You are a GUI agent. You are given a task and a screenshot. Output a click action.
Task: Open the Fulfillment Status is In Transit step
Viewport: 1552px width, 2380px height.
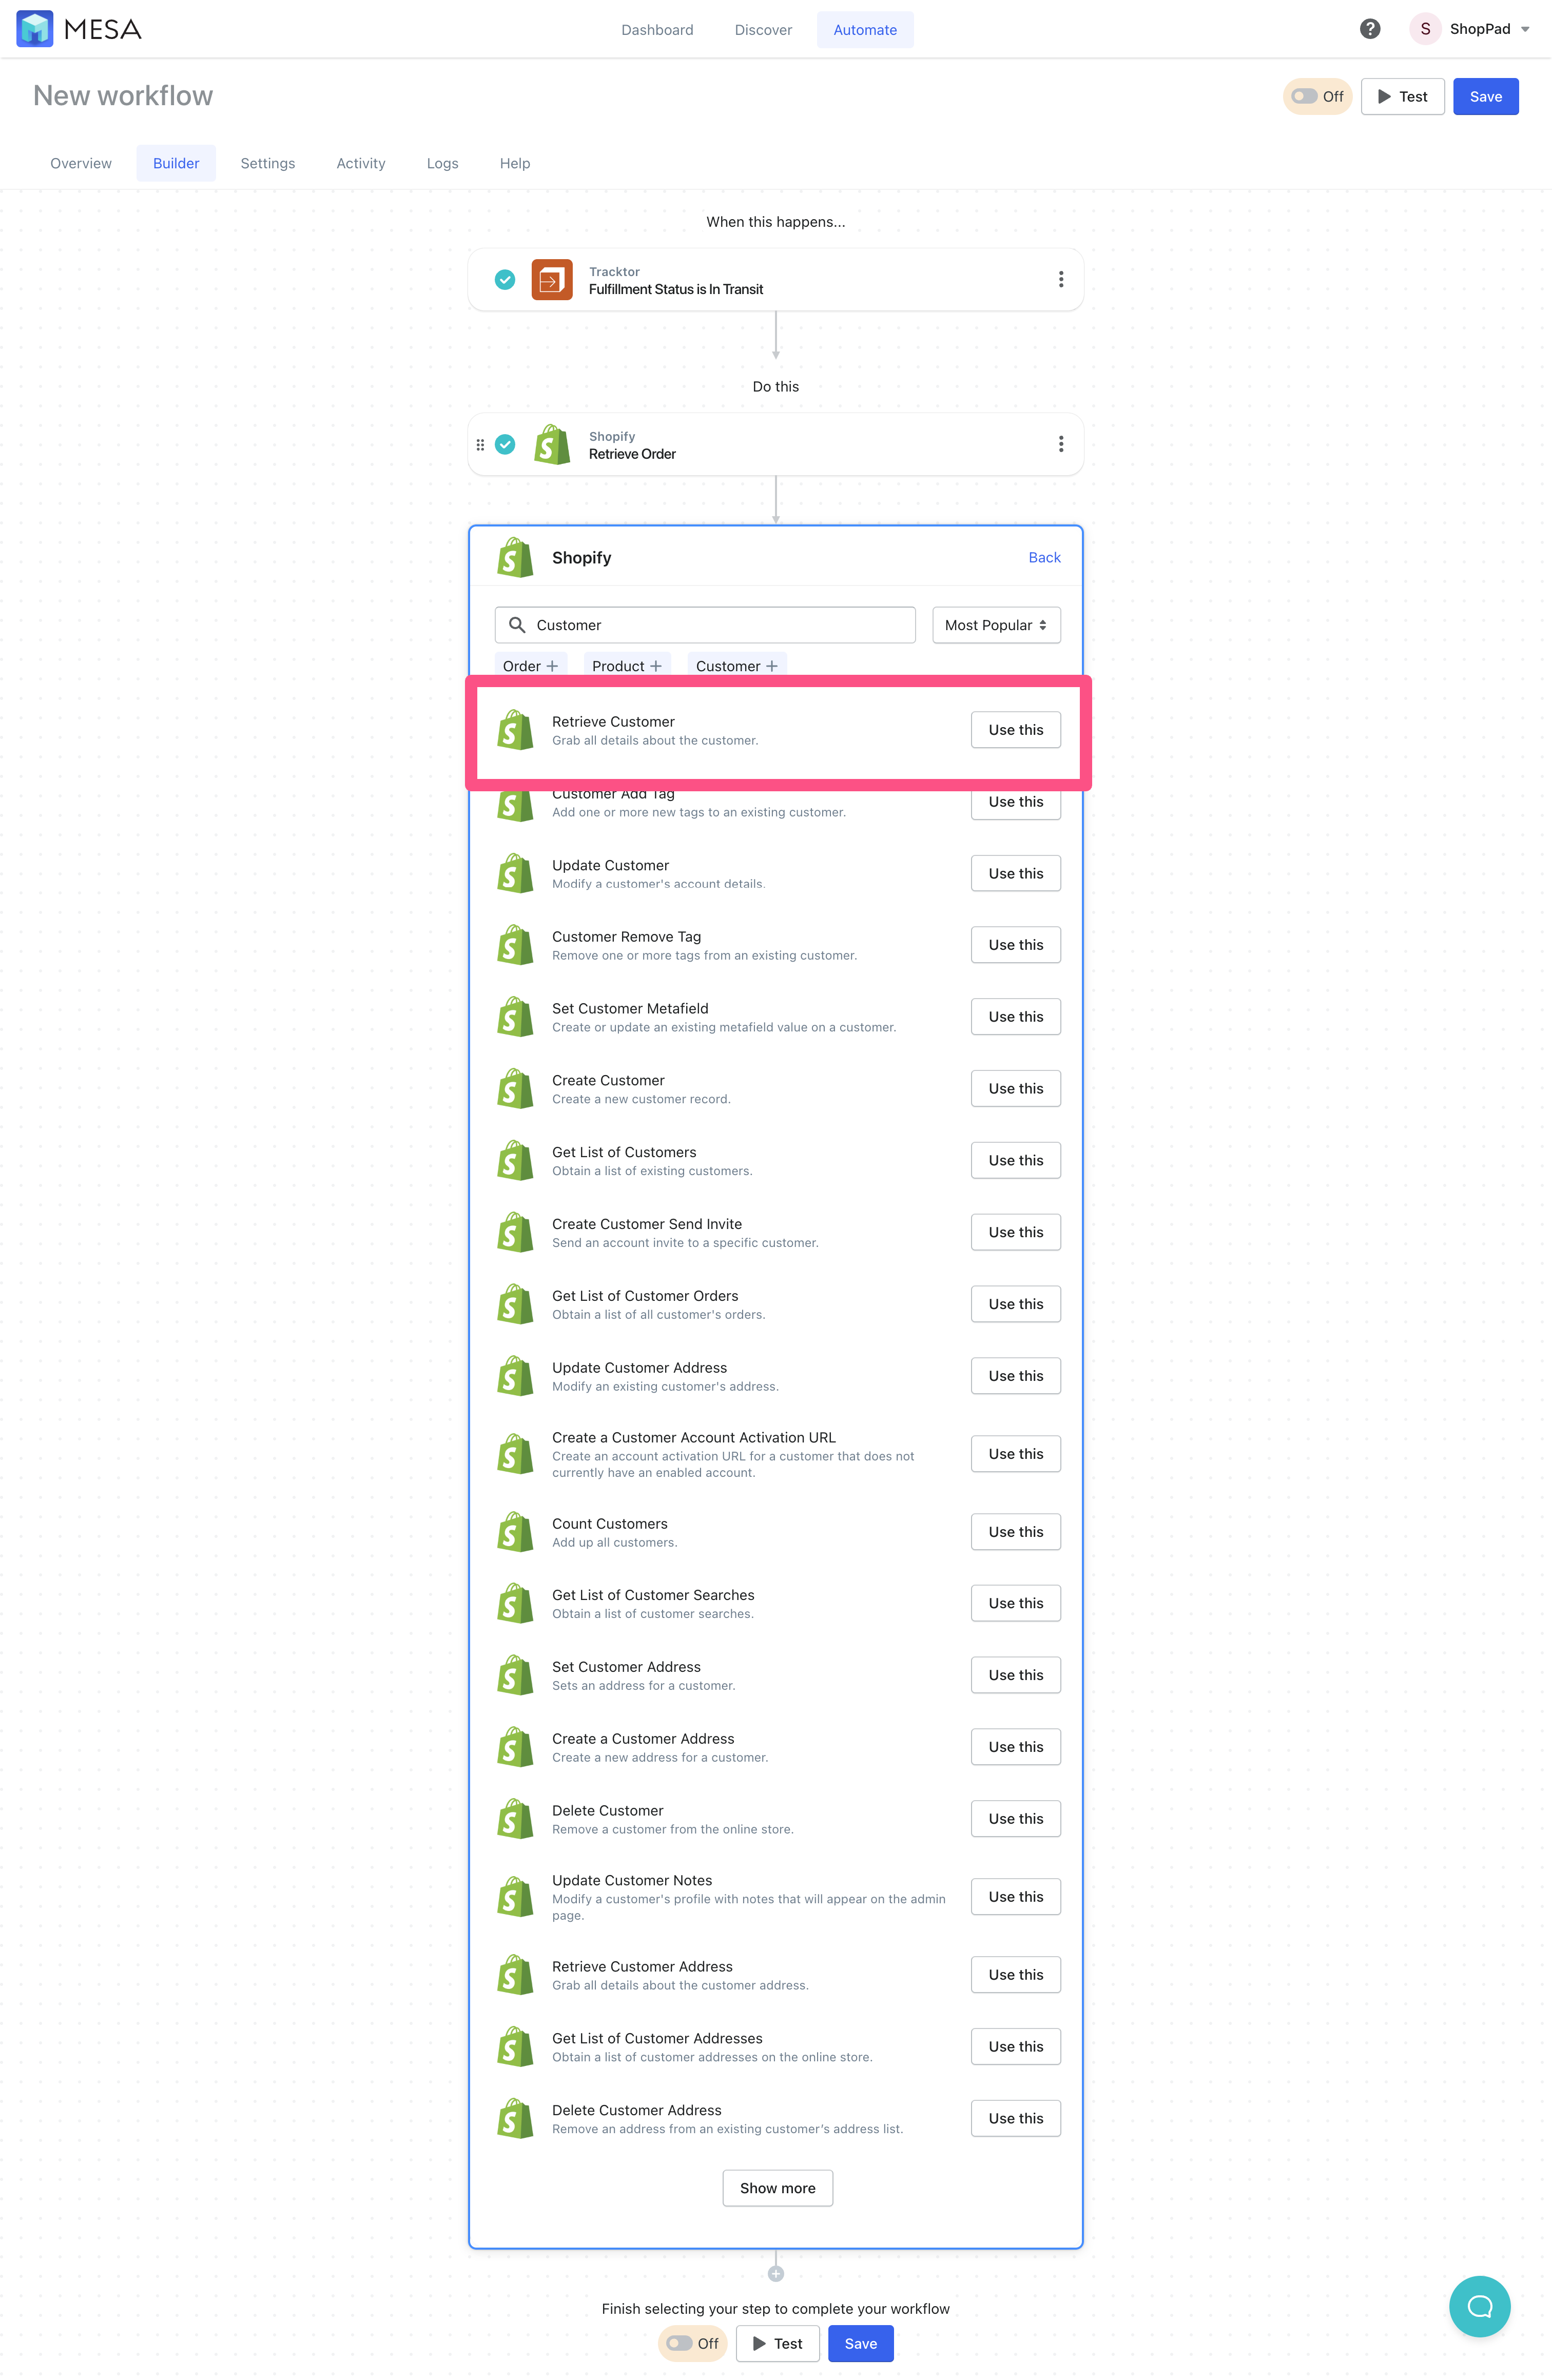pos(775,280)
